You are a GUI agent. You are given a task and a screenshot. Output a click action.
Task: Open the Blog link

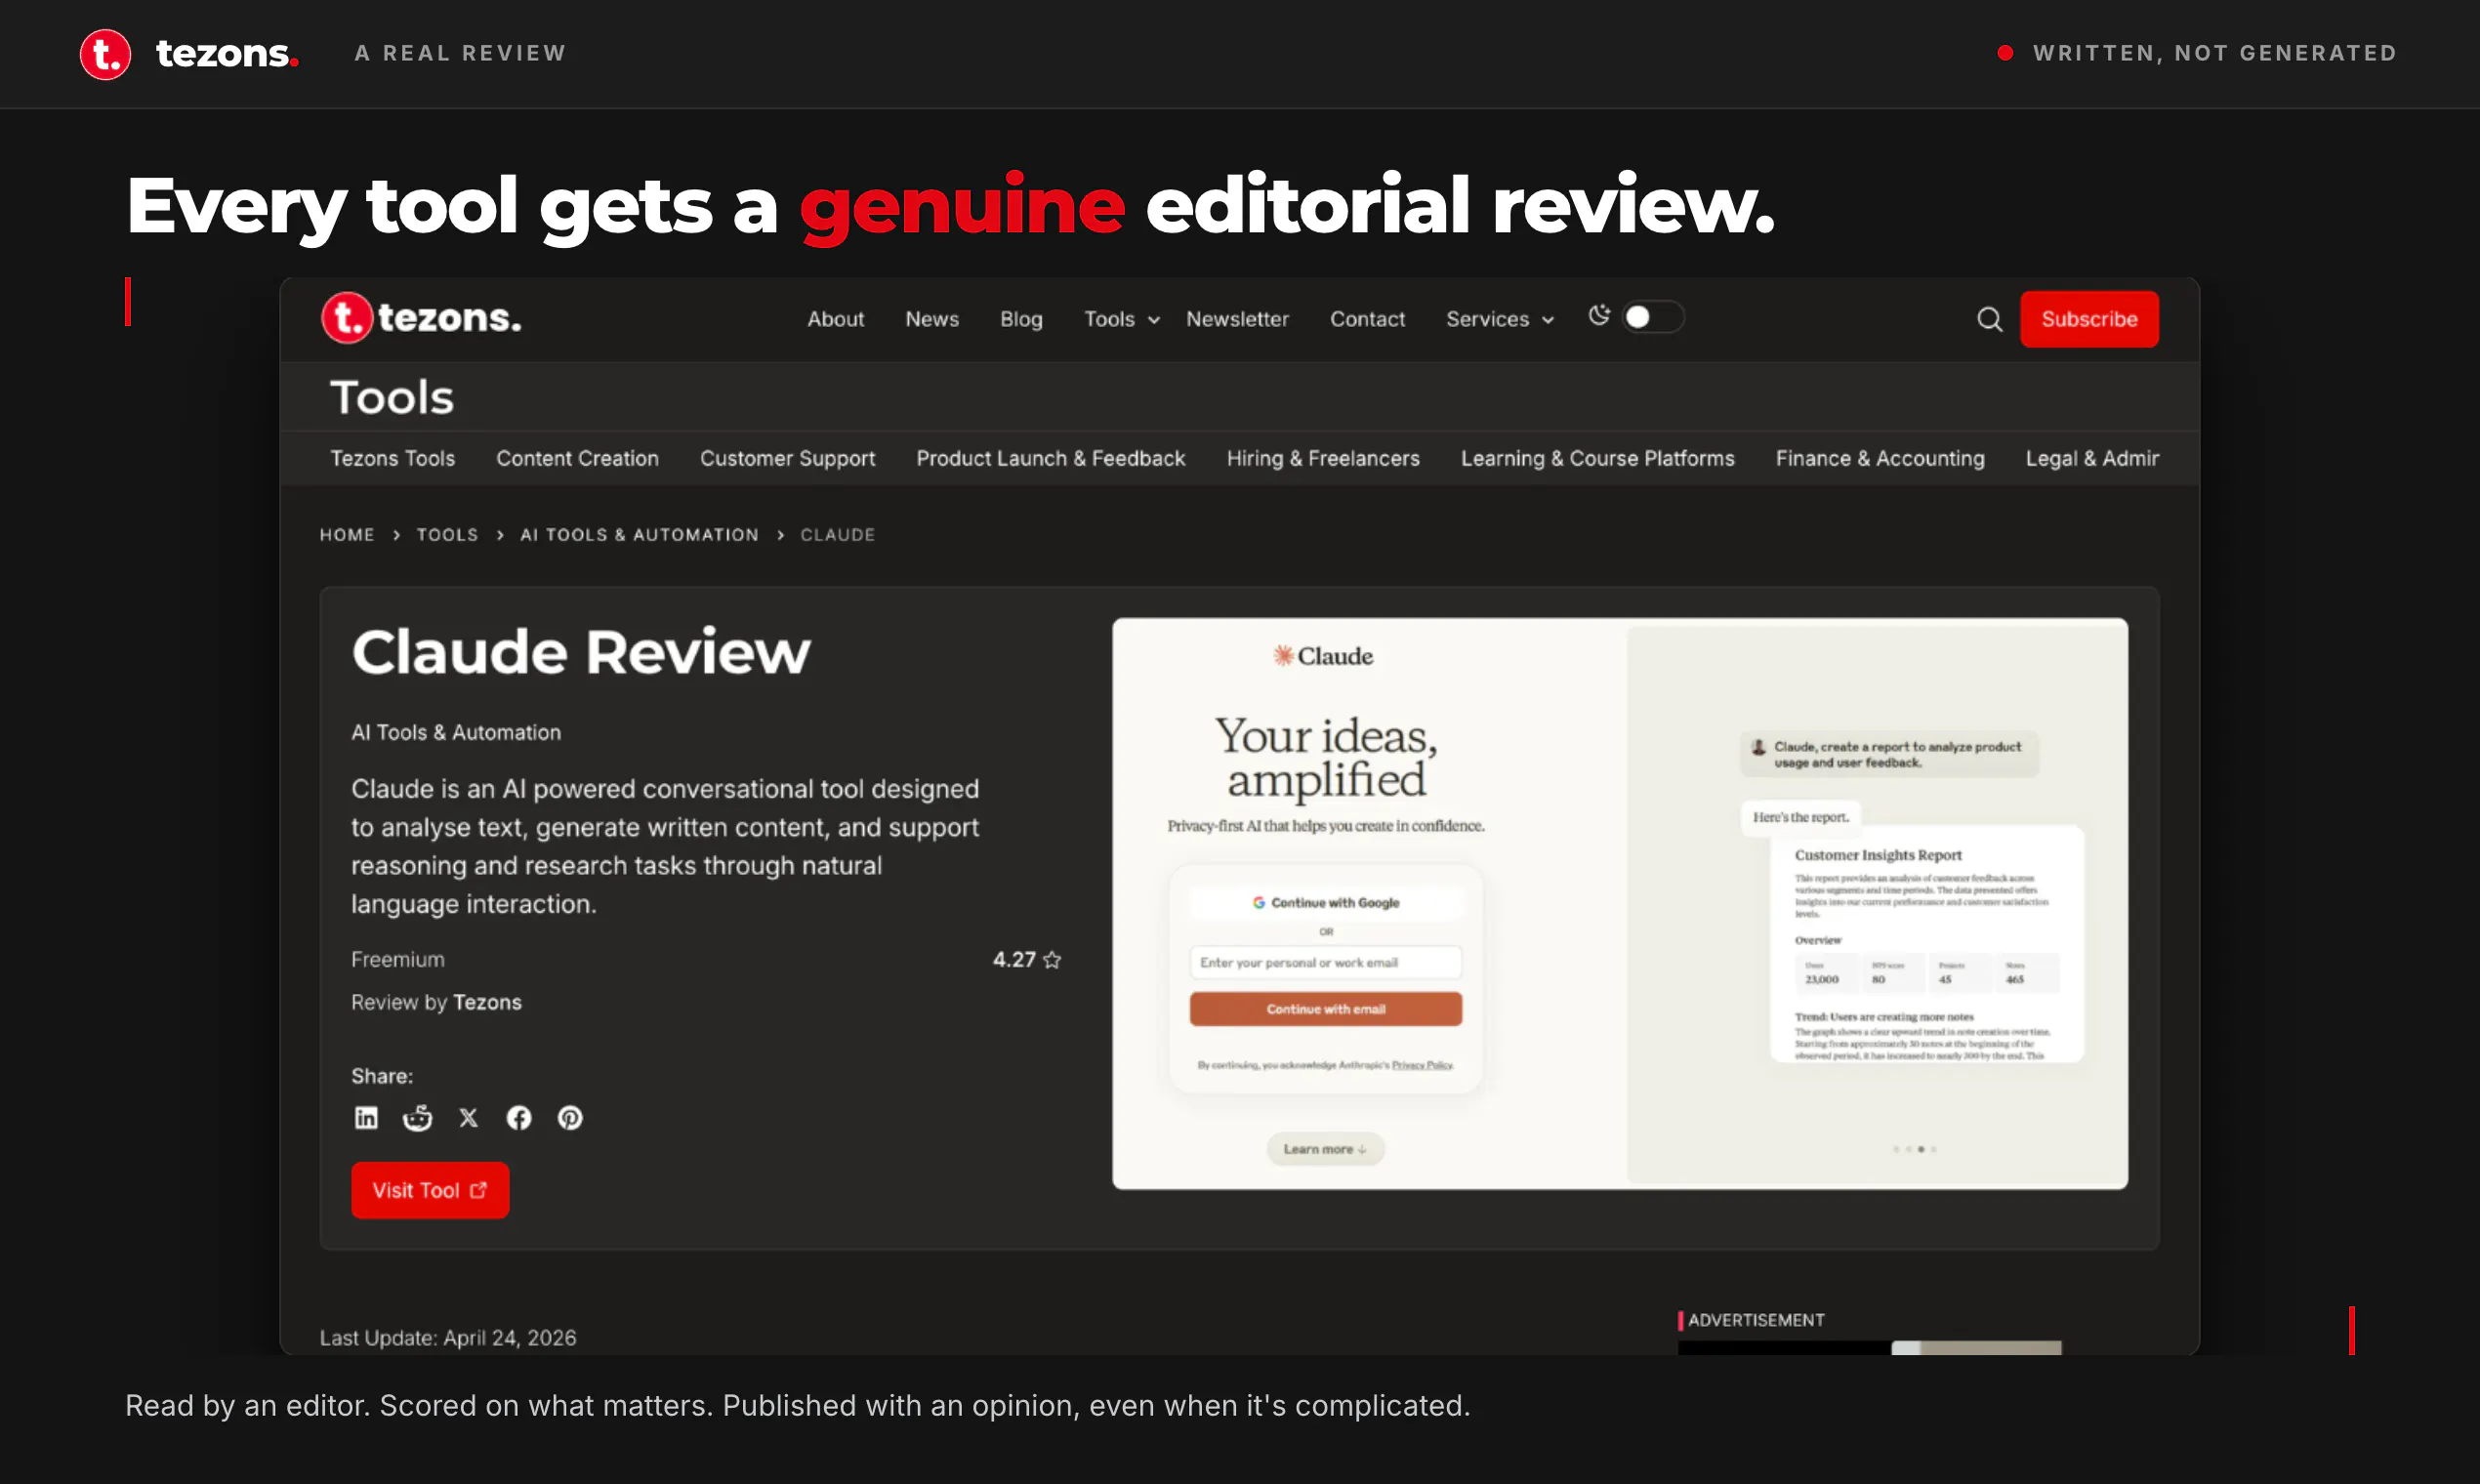point(1021,319)
